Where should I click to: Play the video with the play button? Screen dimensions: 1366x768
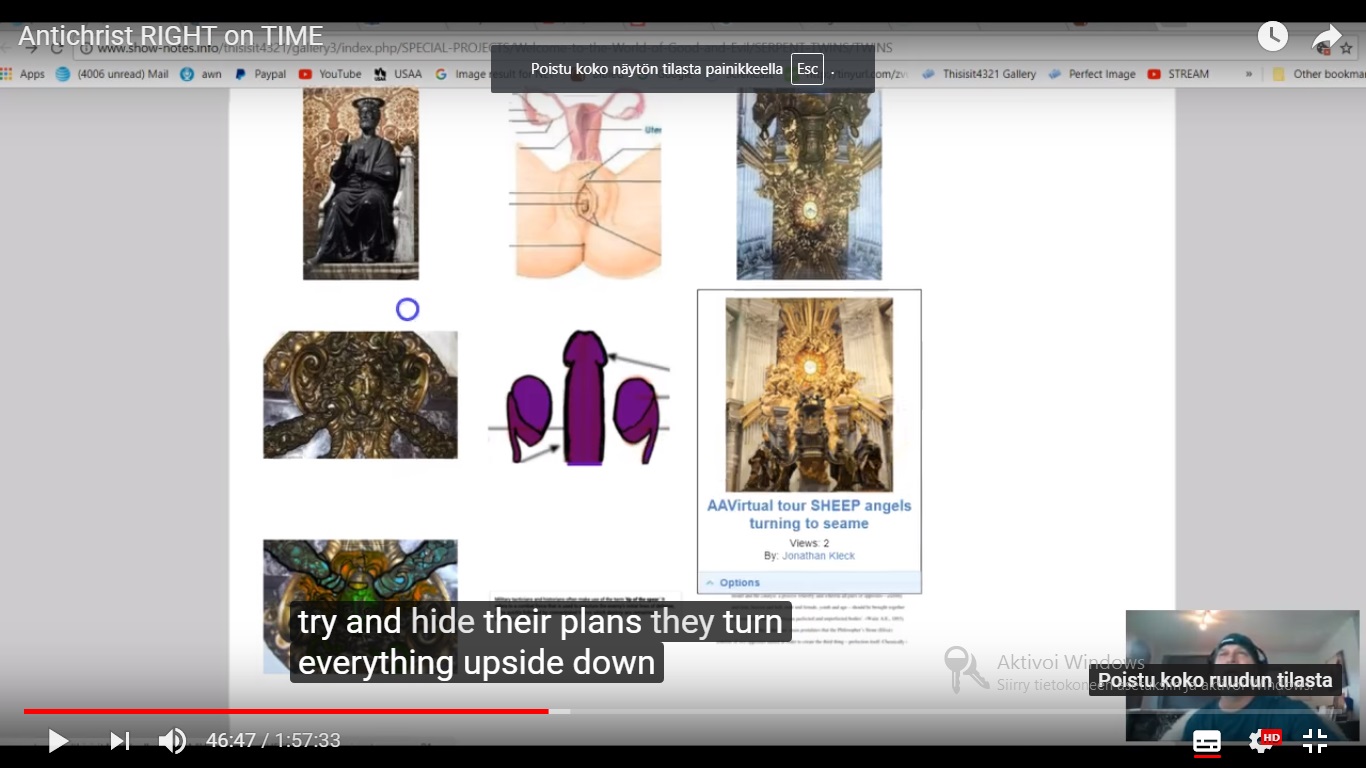[58, 741]
